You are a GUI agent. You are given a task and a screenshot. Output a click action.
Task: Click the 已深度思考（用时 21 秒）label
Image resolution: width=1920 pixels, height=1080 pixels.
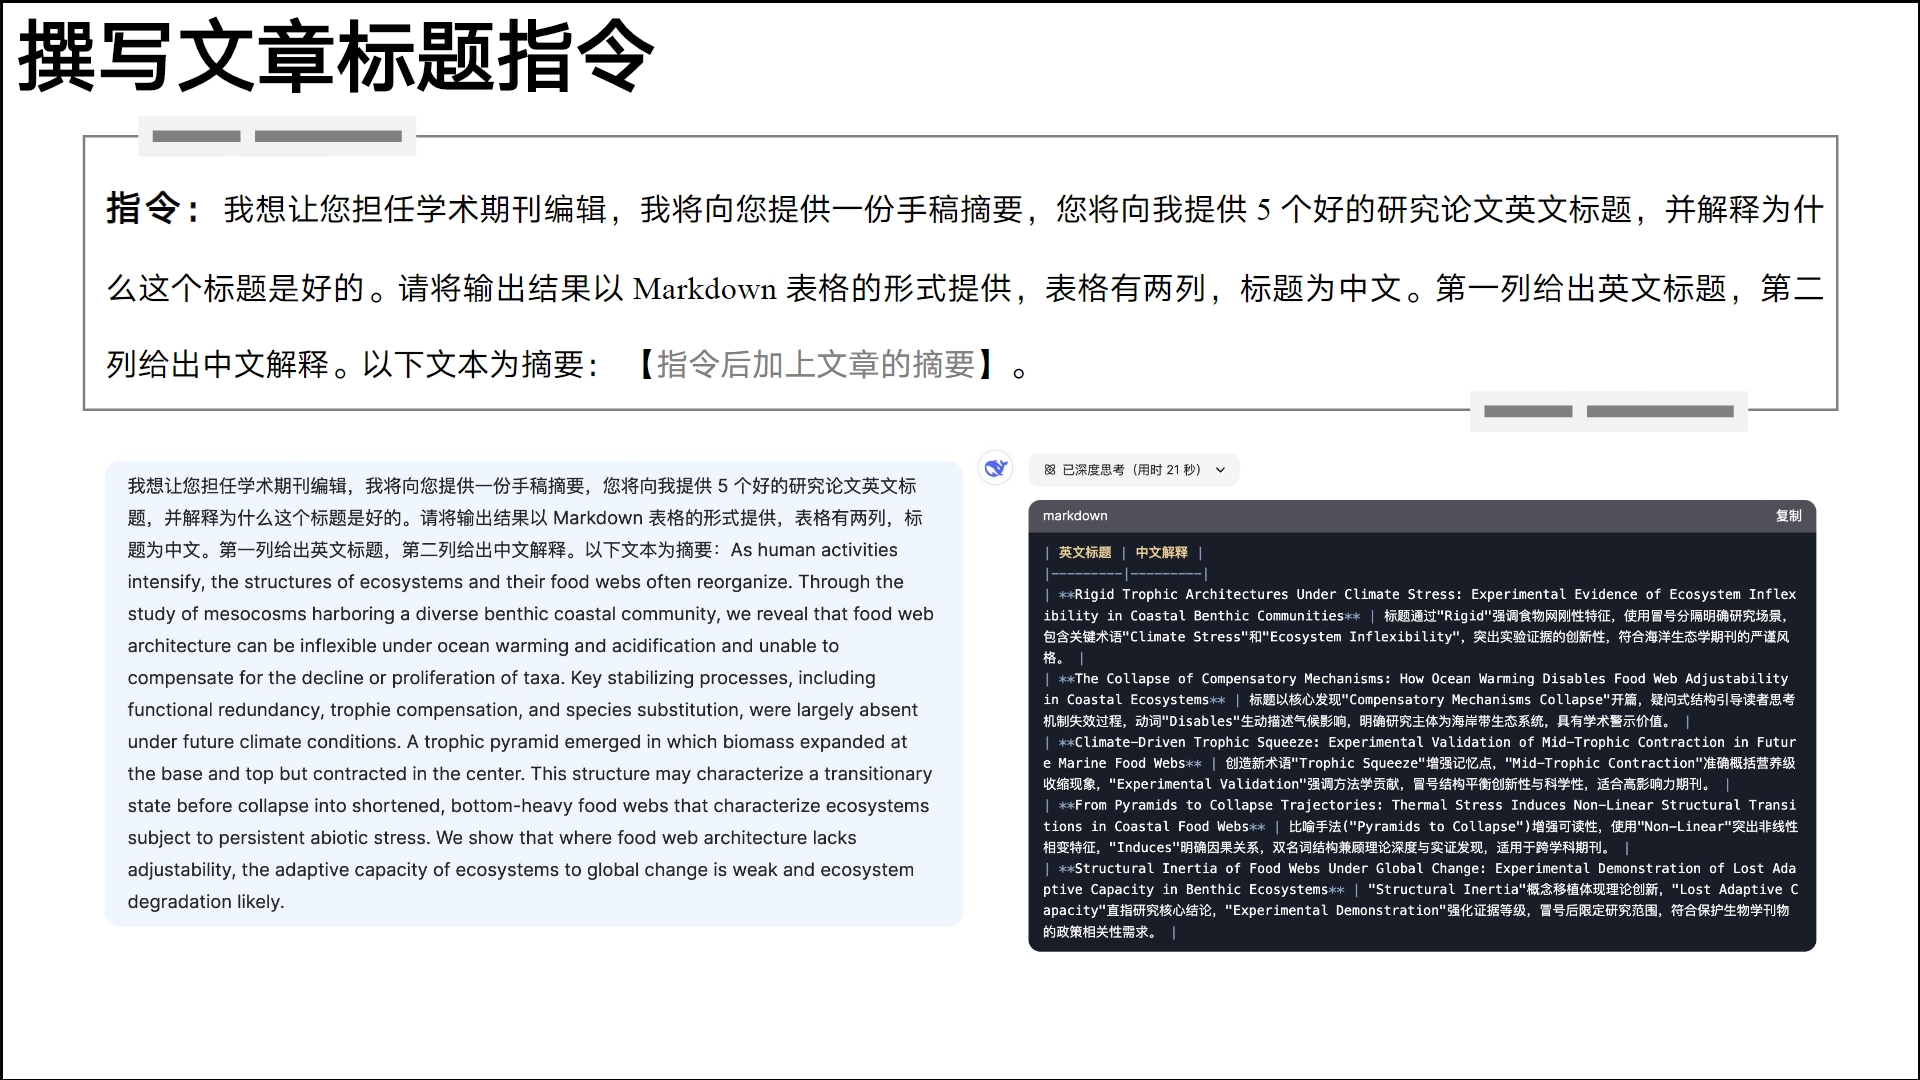tap(1131, 470)
